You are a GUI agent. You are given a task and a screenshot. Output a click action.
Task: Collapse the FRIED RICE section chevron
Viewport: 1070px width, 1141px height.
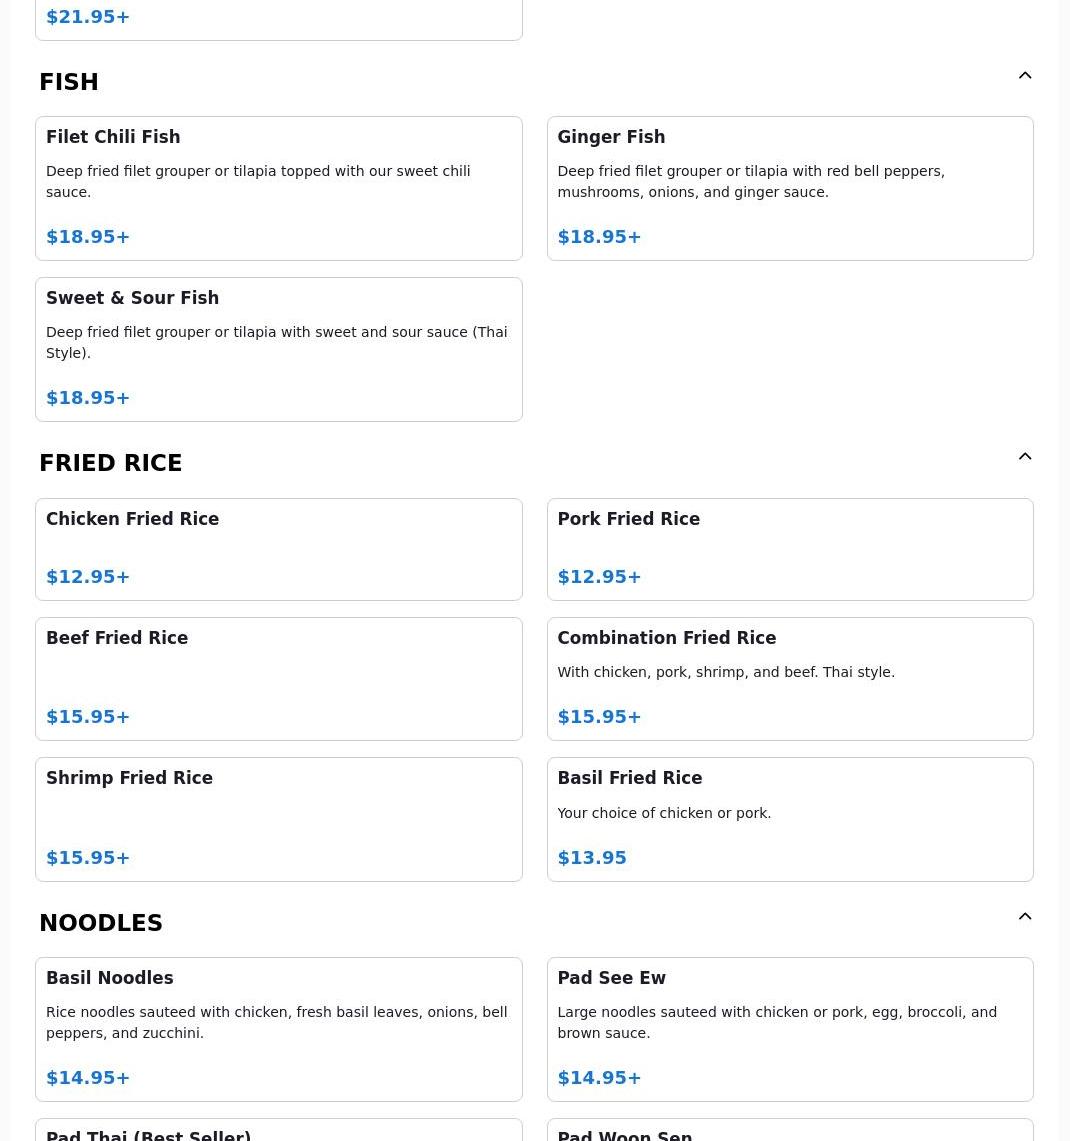tap(1025, 457)
